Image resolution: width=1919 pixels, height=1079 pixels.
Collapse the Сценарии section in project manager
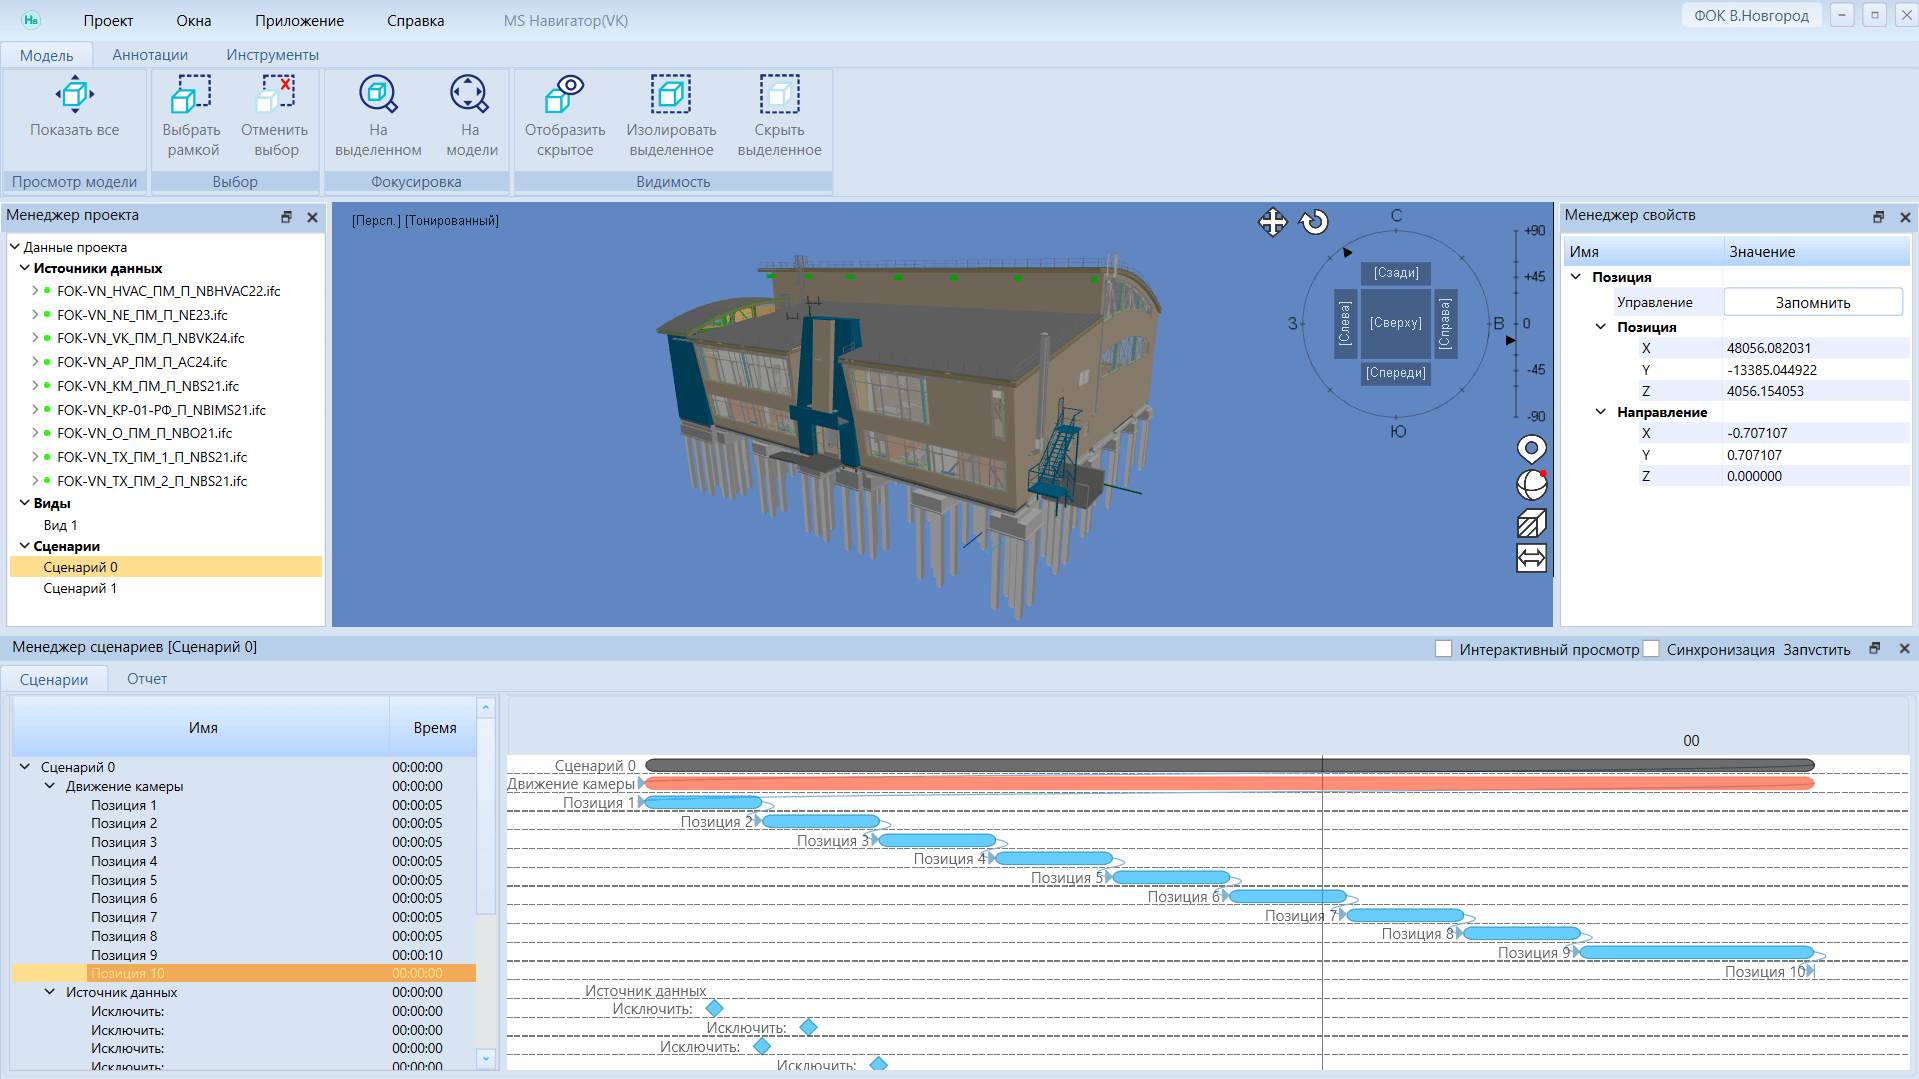point(25,546)
